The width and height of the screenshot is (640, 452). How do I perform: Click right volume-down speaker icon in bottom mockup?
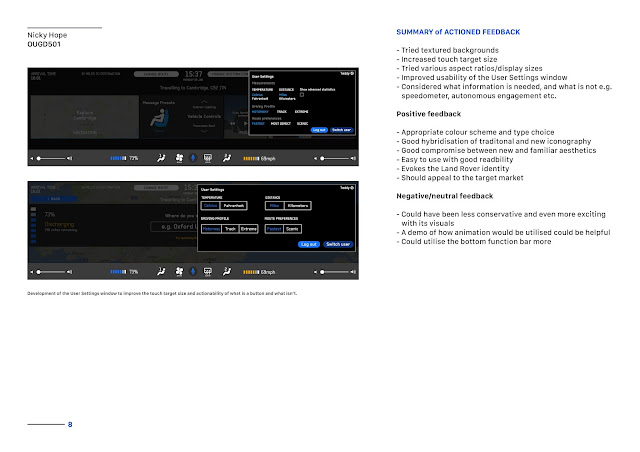(316, 272)
